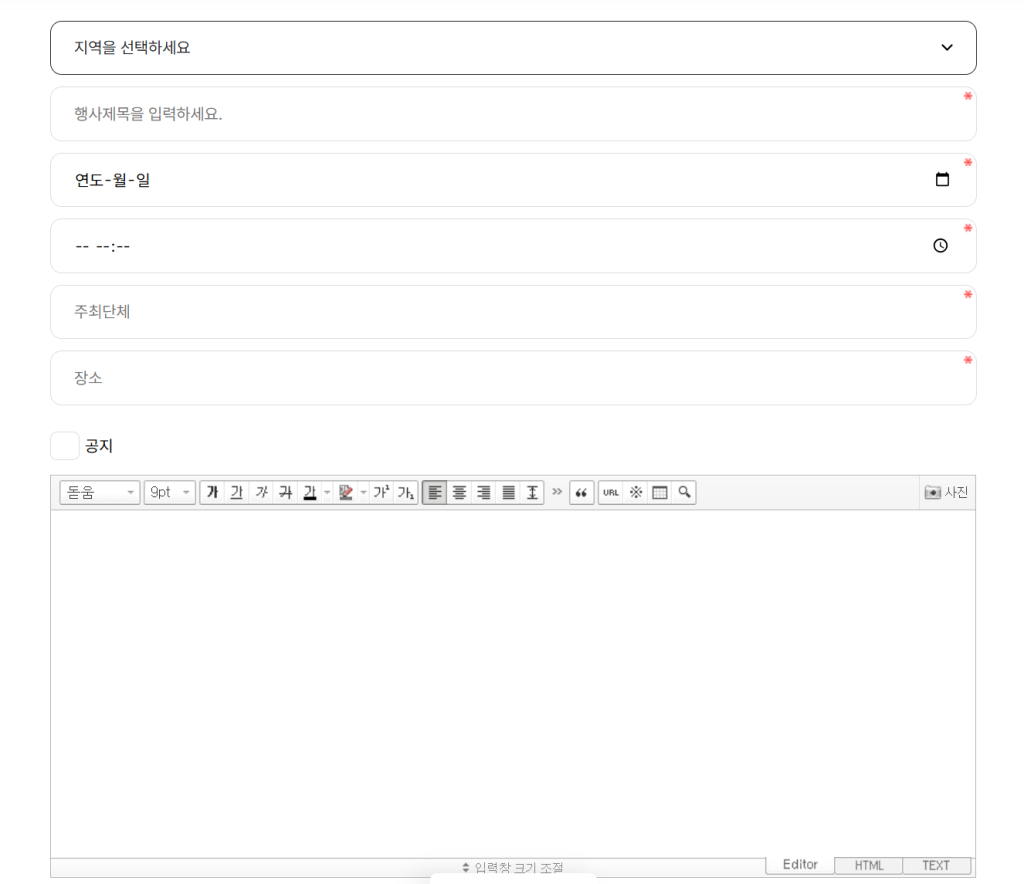Apply superscript formatting
The width and height of the screenshot is (1024, 884).
(381, 492)
